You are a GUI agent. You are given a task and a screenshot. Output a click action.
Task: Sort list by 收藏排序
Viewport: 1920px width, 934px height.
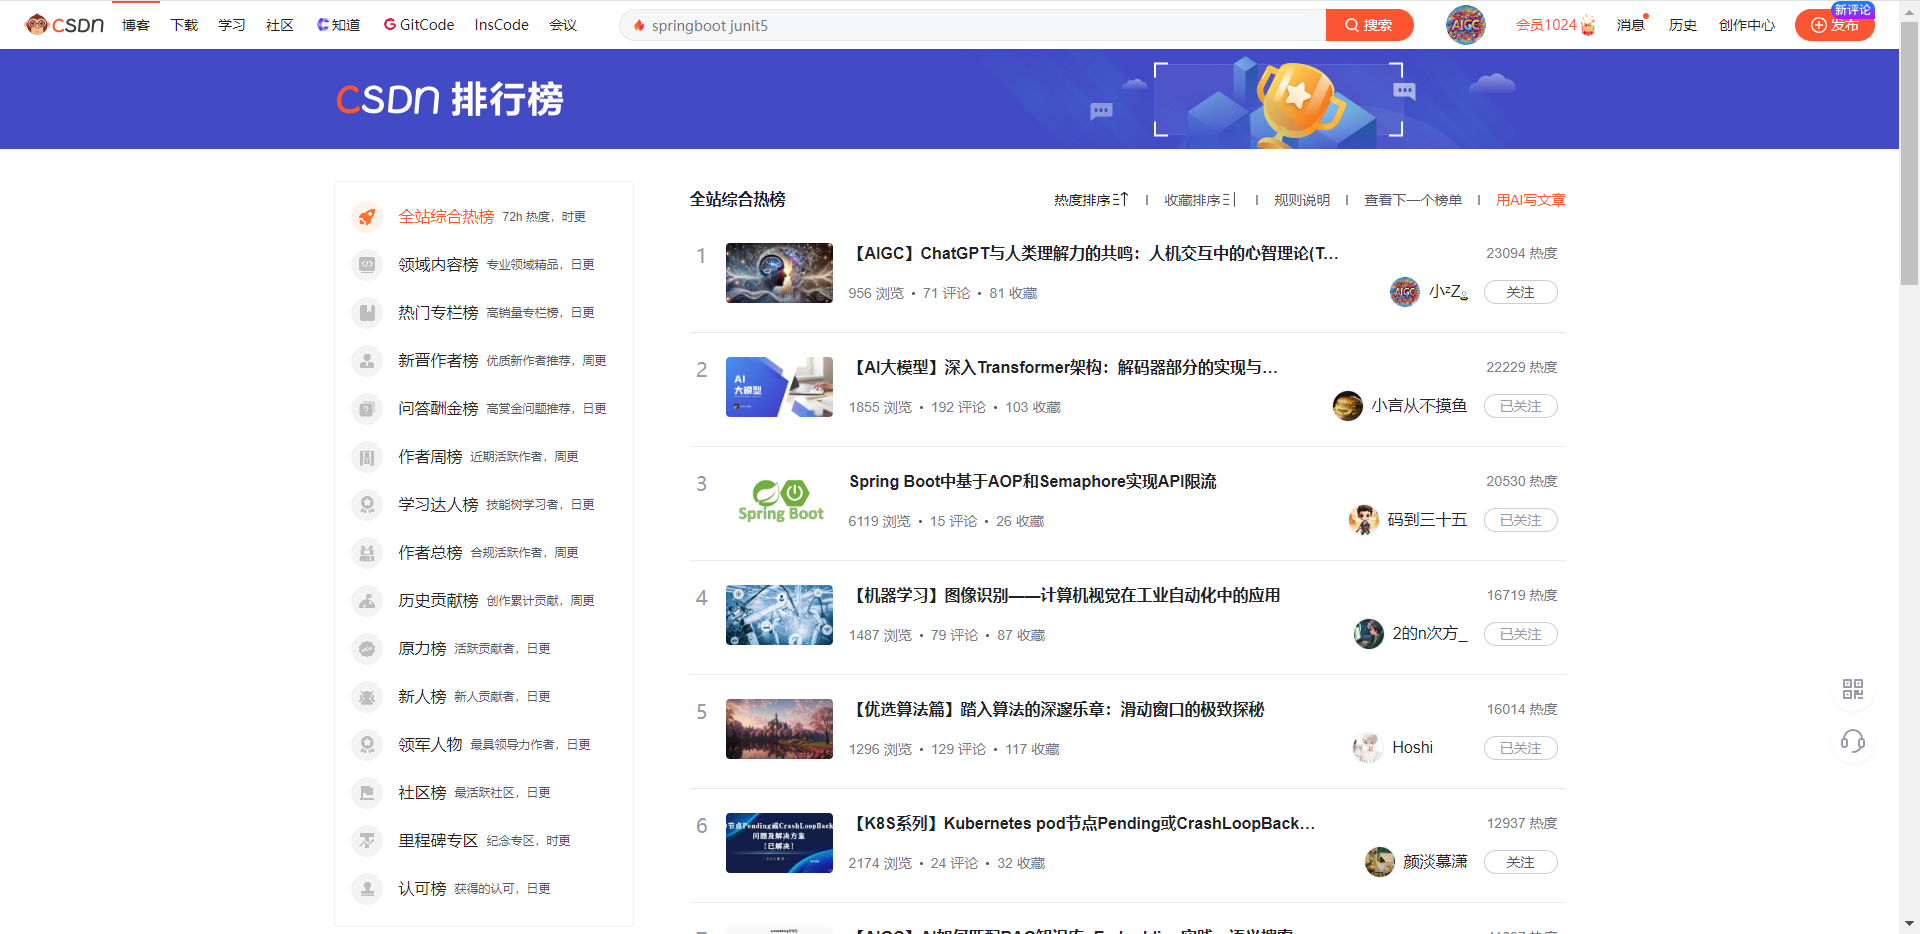coord(1199,200)
